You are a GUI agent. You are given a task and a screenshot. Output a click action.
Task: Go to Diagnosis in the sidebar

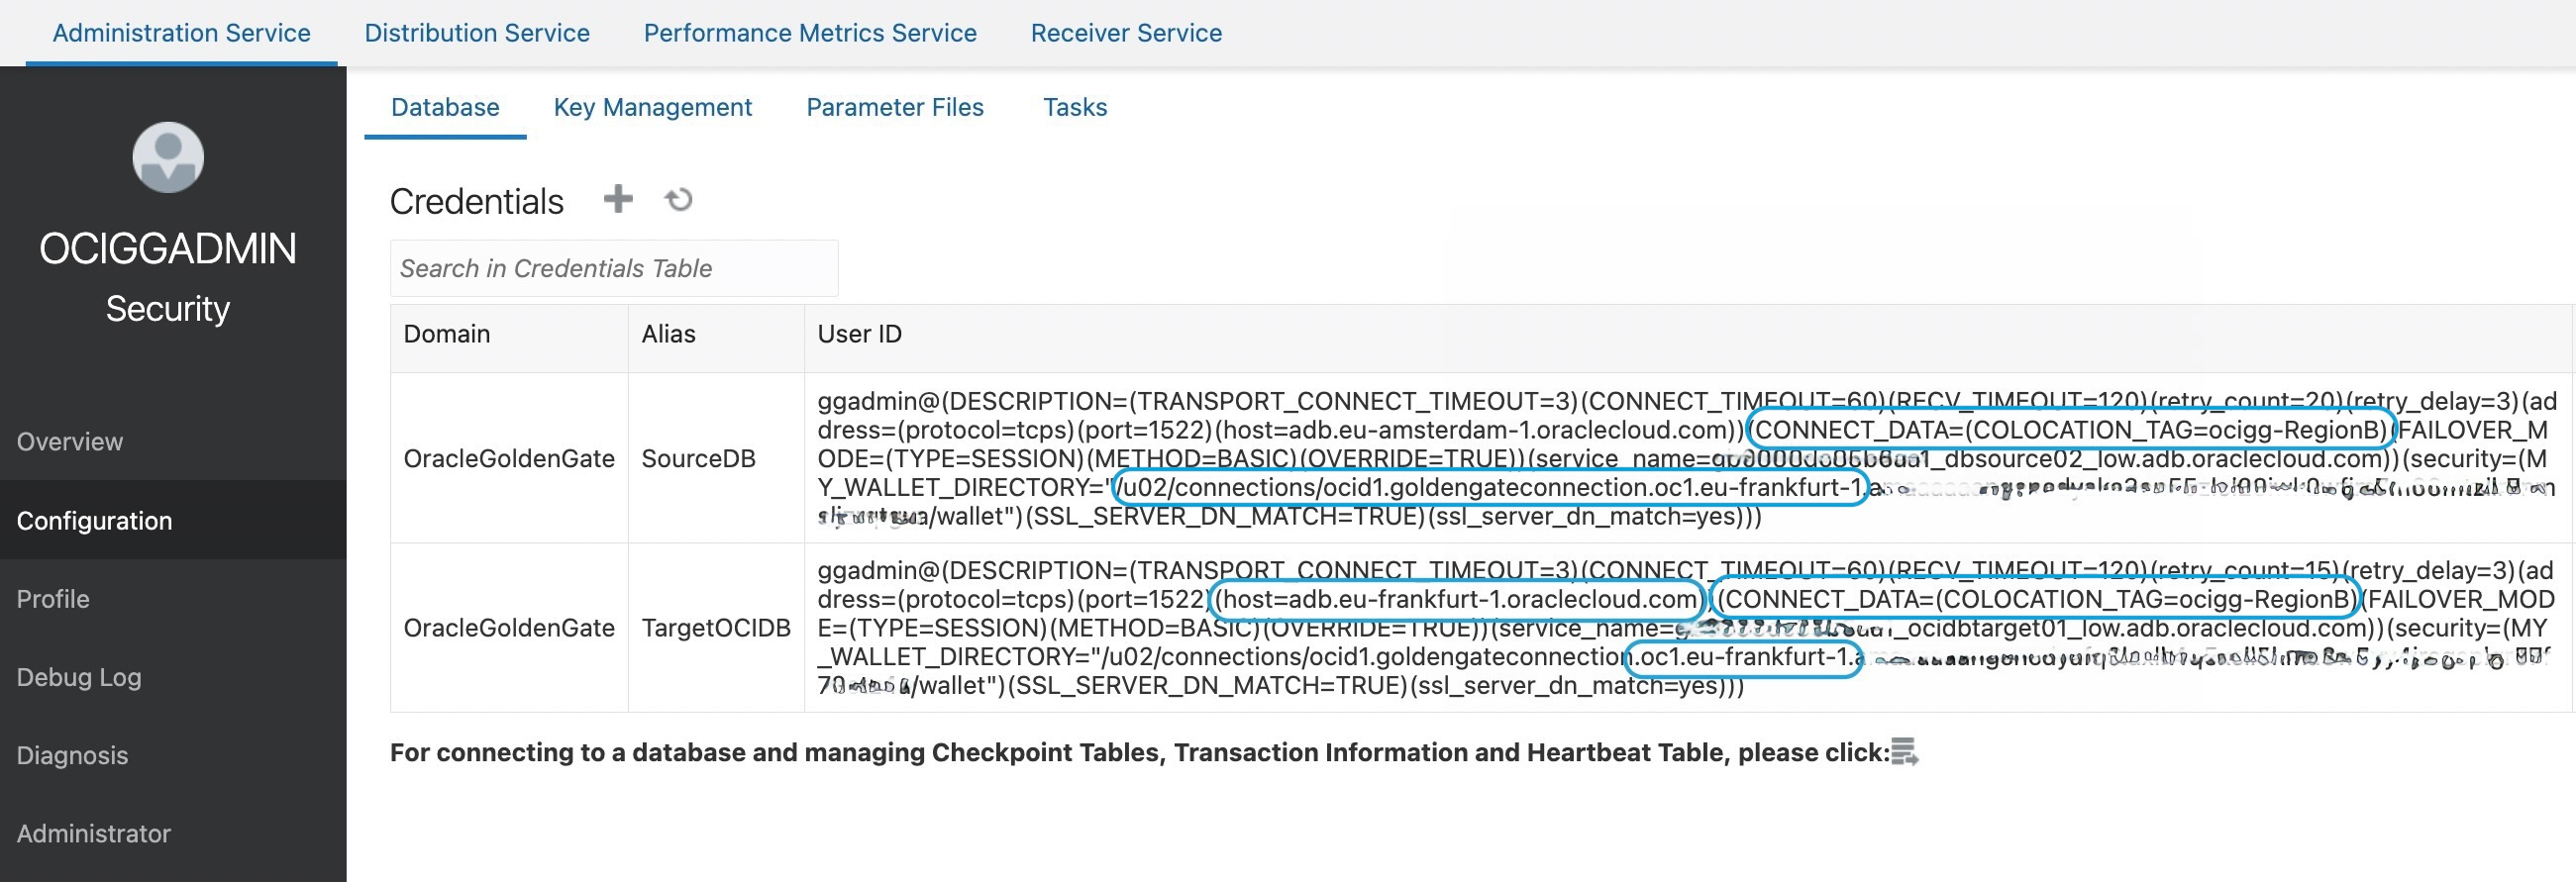click(x=173, y=755)
